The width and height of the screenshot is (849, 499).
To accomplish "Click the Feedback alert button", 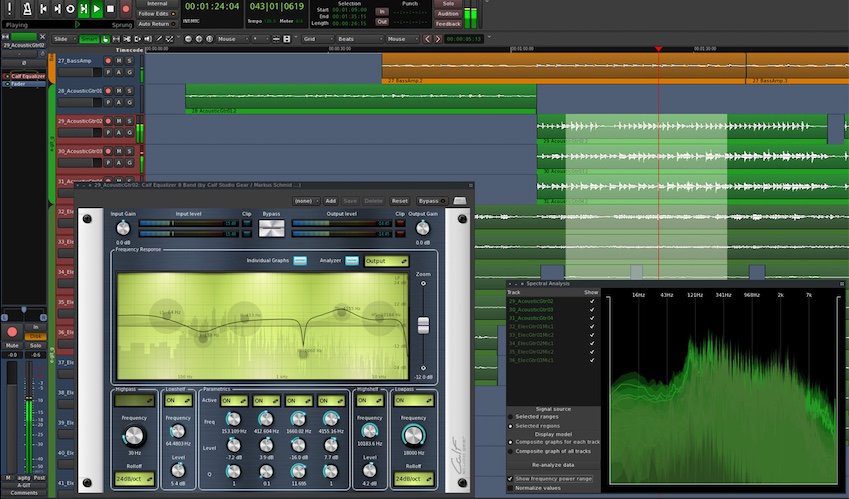I will [448, 24].
